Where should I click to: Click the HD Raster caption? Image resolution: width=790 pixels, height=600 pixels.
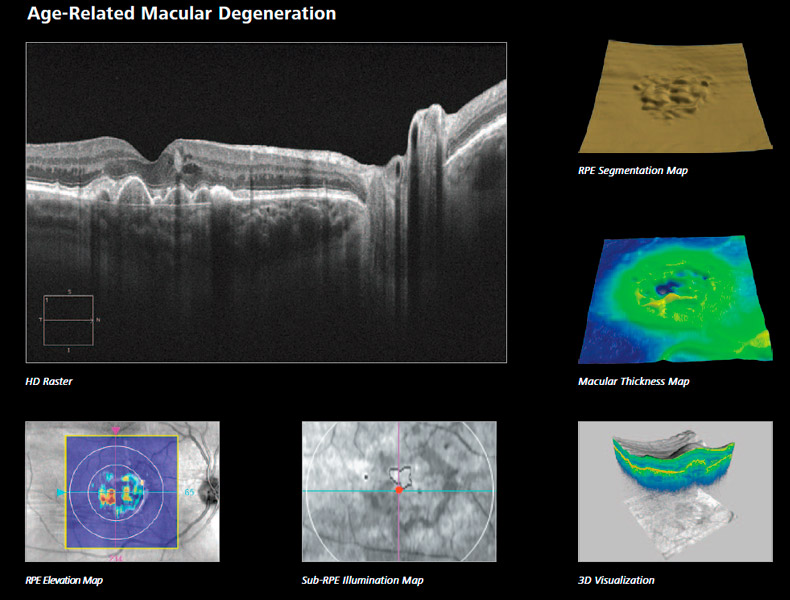point(49,382)
